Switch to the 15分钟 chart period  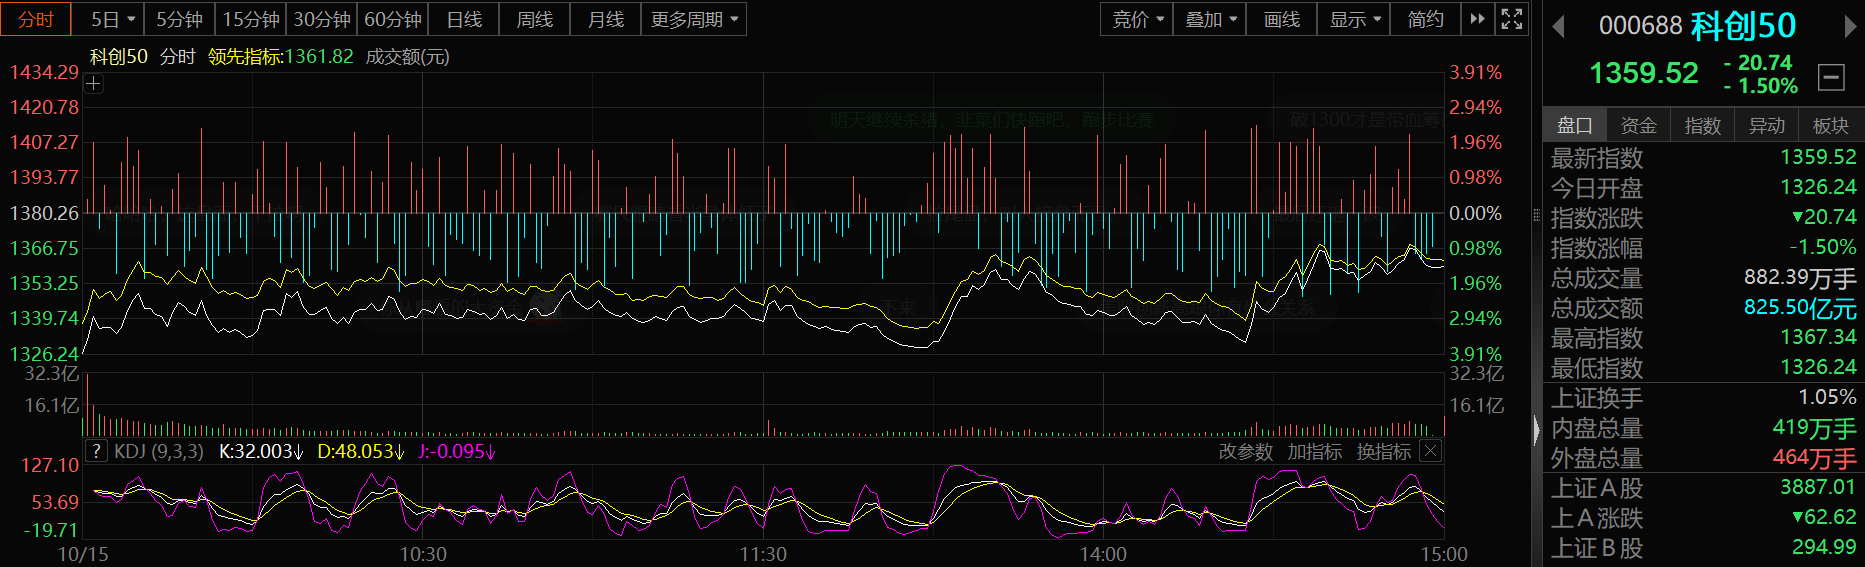tap(251, 19)
